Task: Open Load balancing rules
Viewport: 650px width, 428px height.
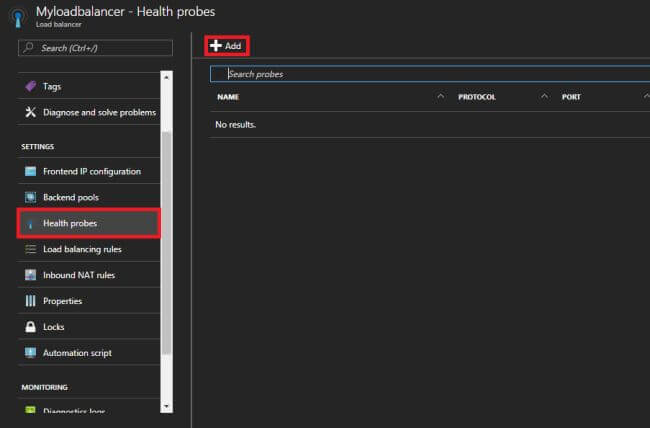Action: [x=89, y=249]
